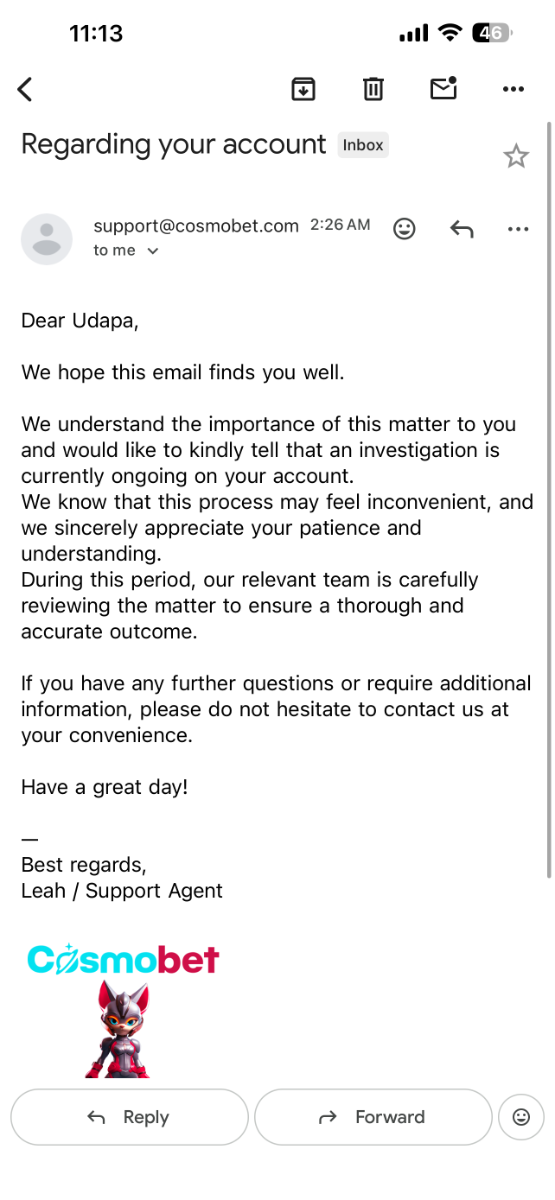Open the top toolbar three-dot menu
Image resolution: width=555 pixels, height=1200 pixels.
coord(513,89)
